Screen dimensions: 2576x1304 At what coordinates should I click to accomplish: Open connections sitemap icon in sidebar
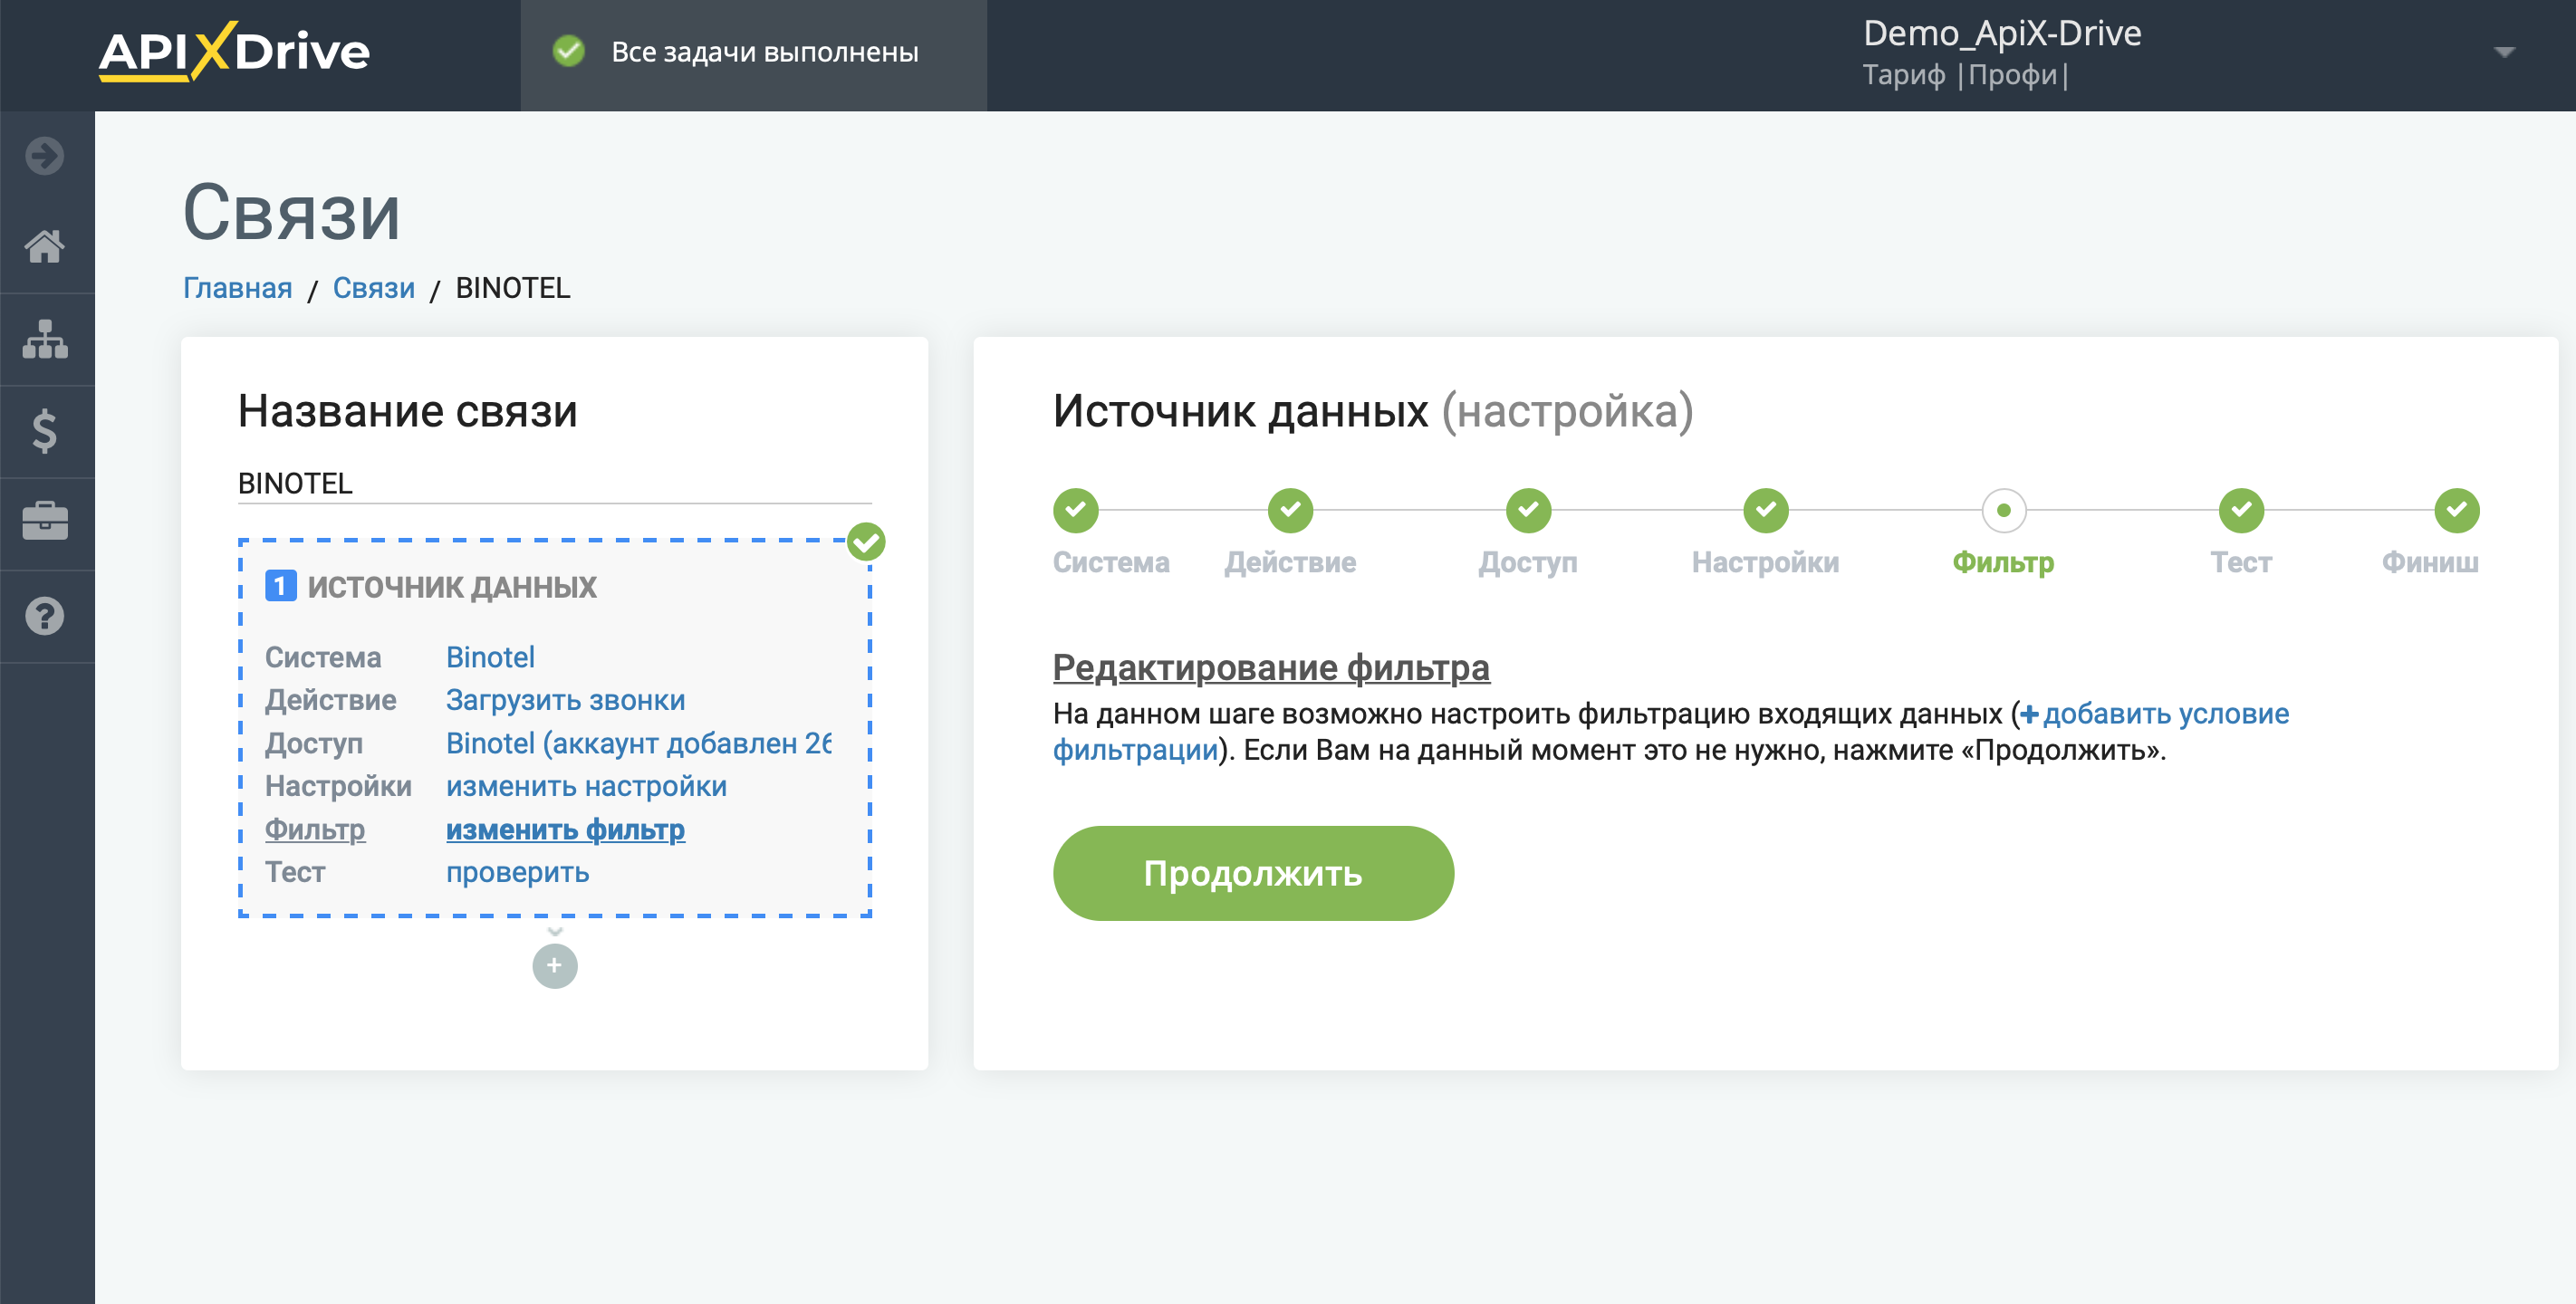pos(45,339)
